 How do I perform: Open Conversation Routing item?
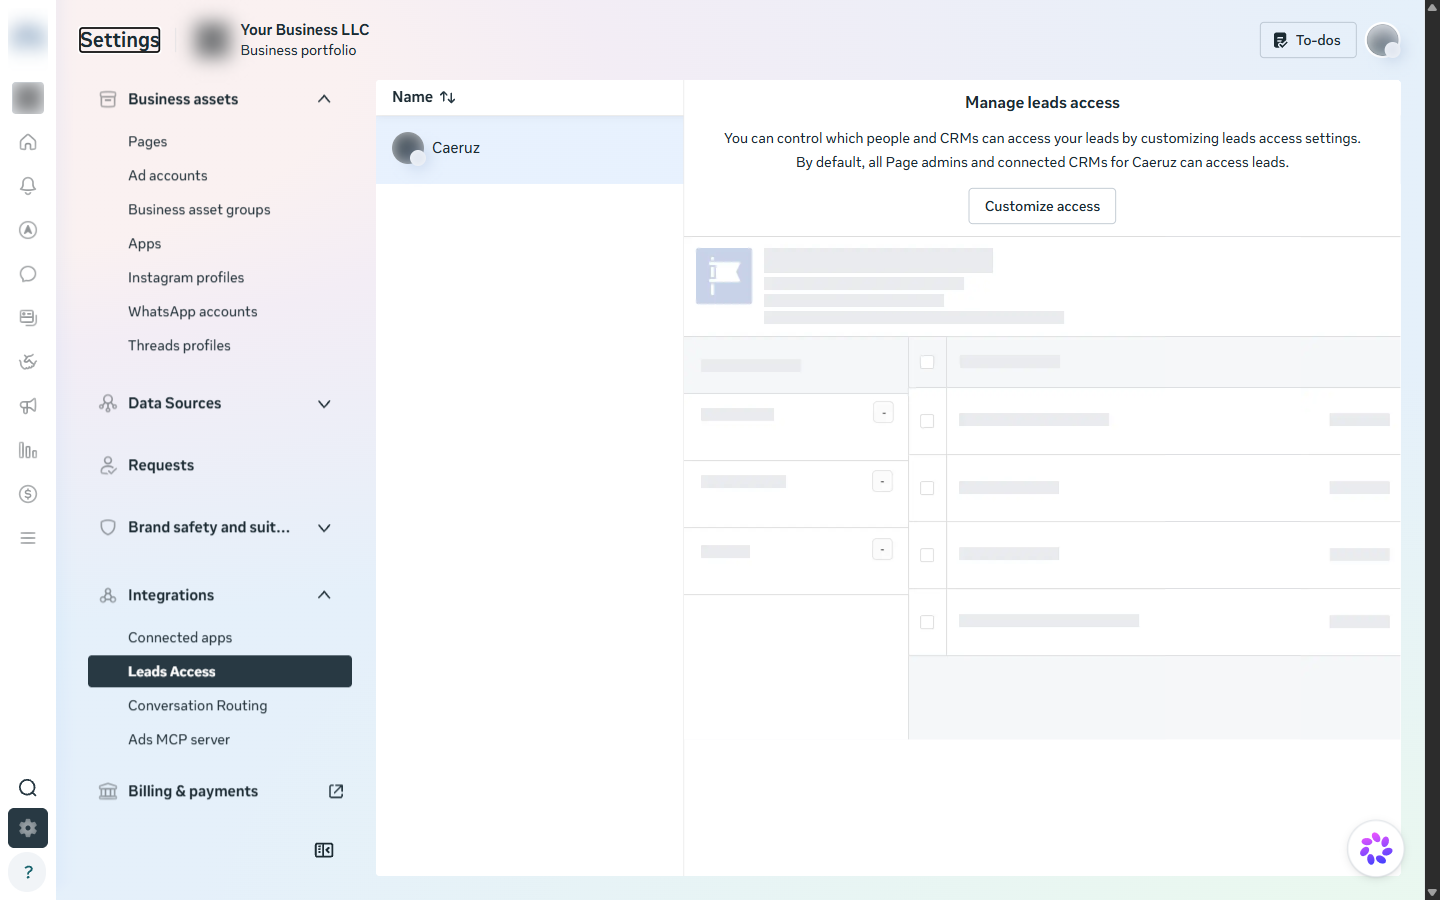(x=198, y=706)
